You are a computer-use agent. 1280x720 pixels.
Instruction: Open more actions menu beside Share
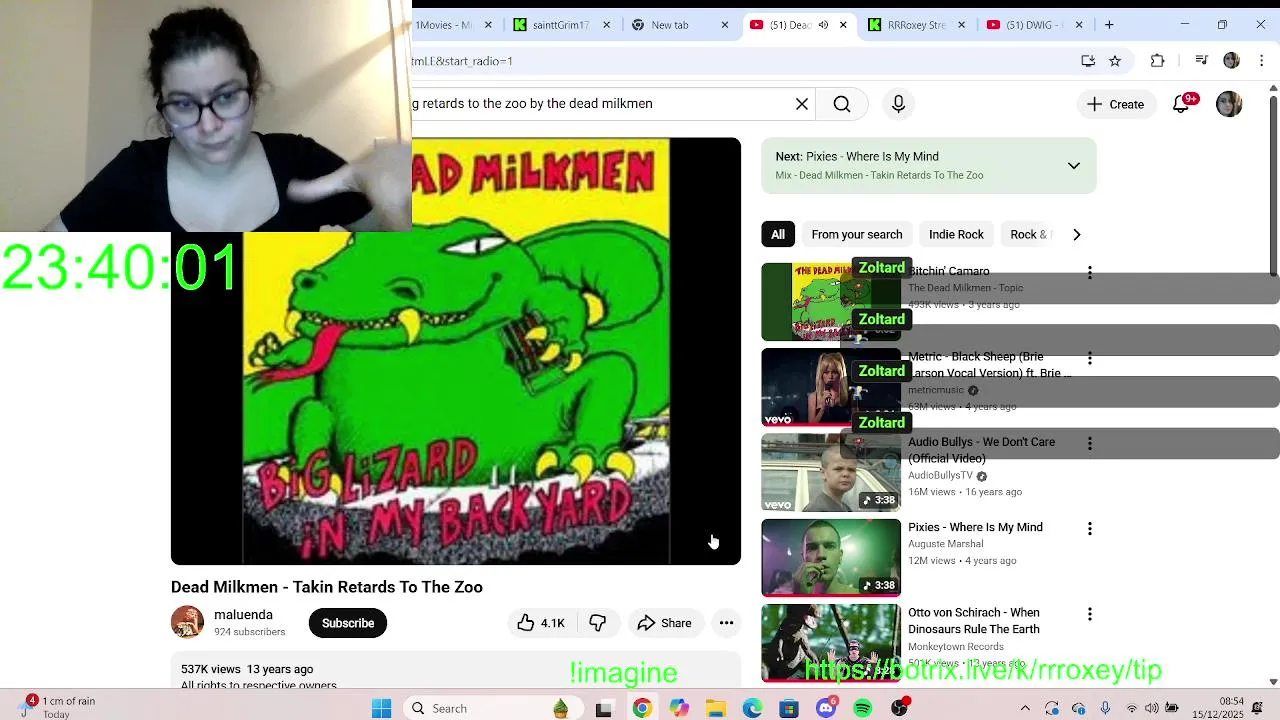[x=727, y=623]
